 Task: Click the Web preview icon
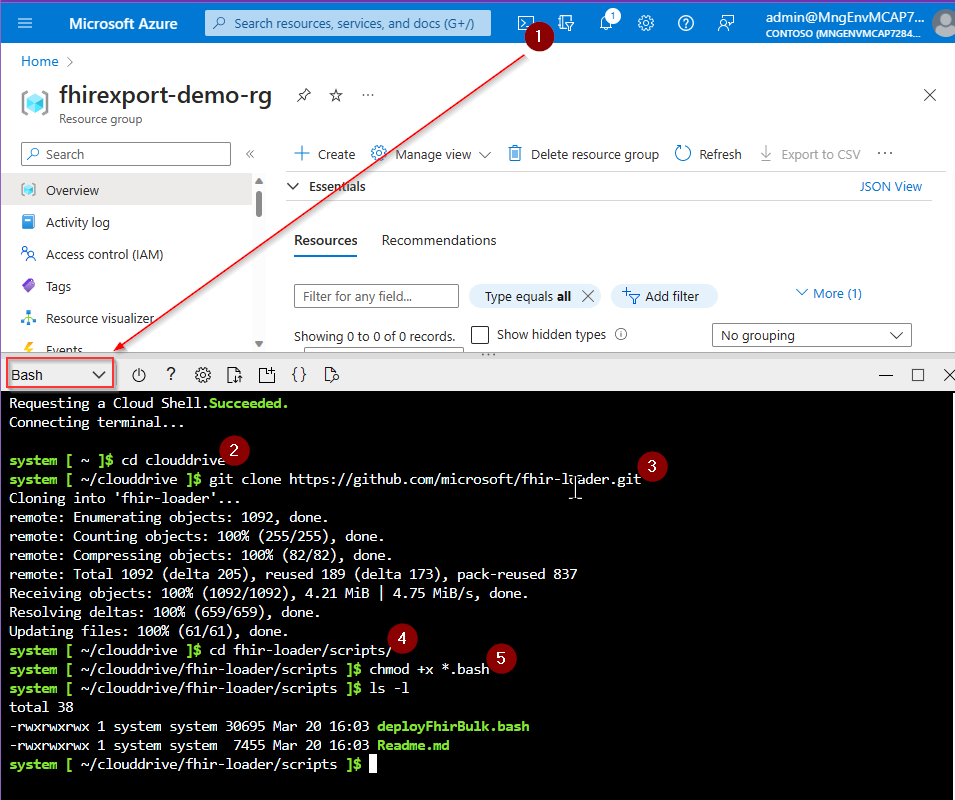[331, 375]
